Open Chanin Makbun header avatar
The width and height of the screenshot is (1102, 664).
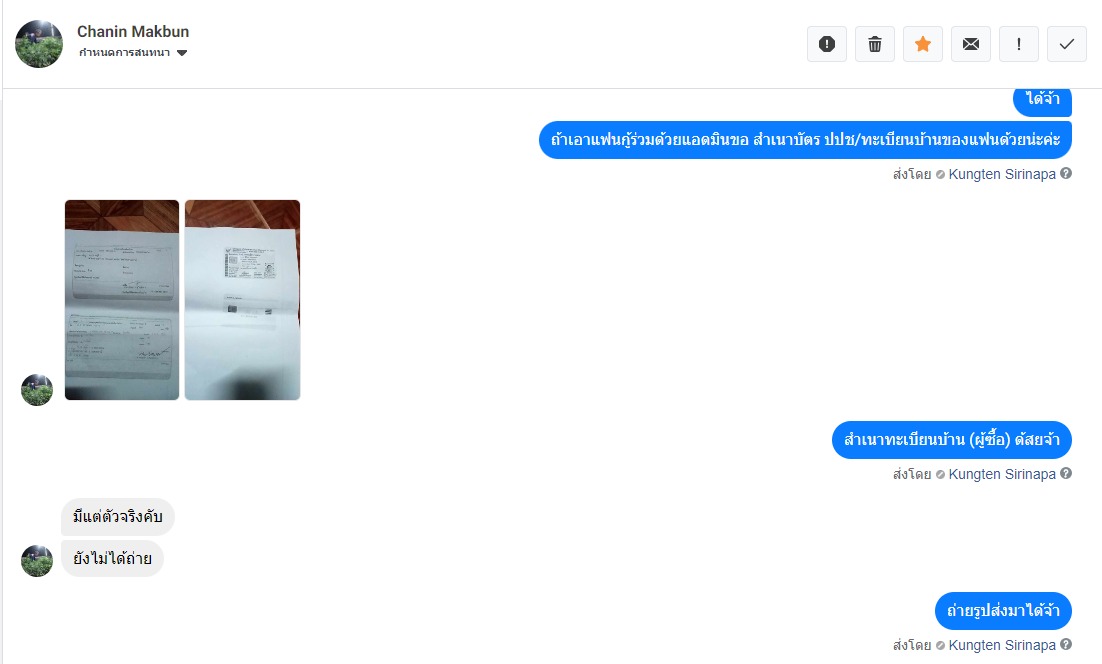click(39, 44)
